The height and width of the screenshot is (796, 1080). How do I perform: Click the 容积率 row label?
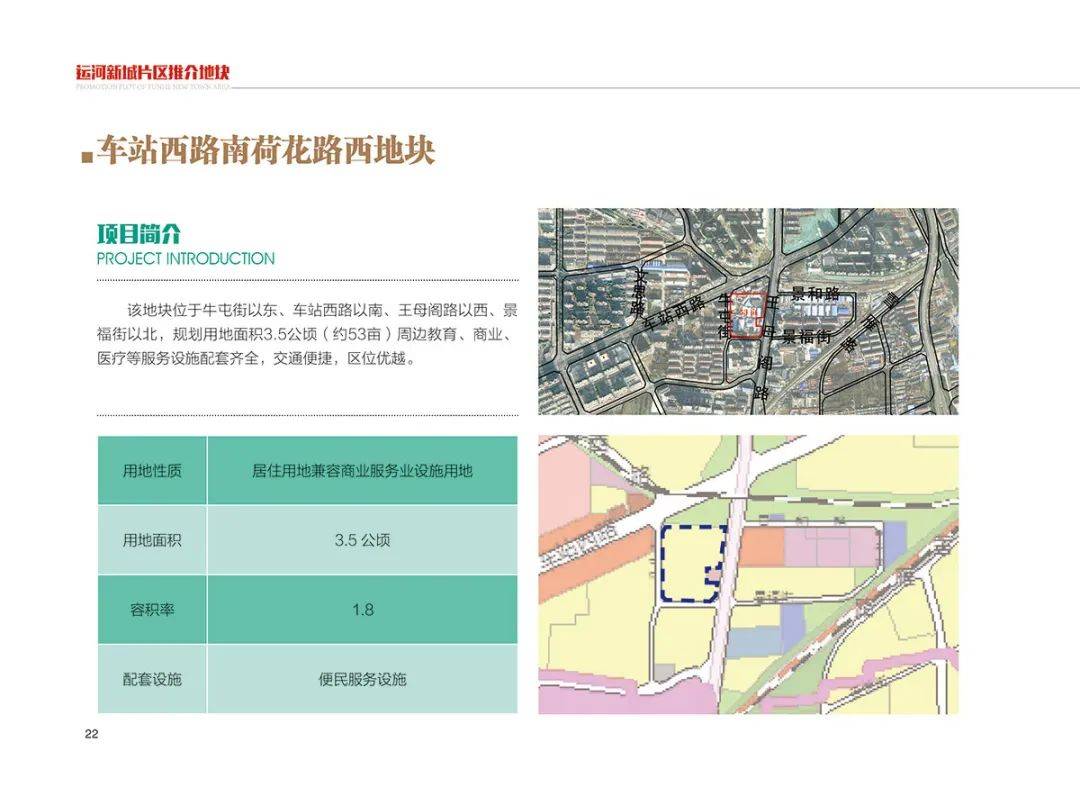pyautogui.click(x=152, y=609)
